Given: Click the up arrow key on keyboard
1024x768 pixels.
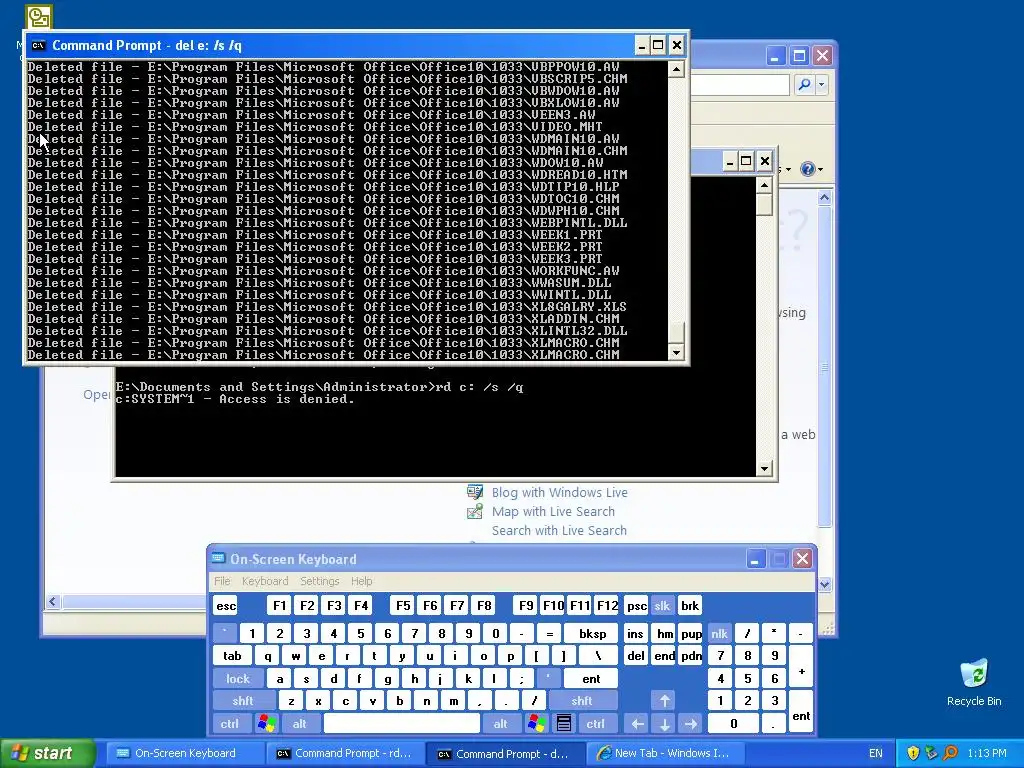Looking at the screenshot, I should [x=664, y=701].
